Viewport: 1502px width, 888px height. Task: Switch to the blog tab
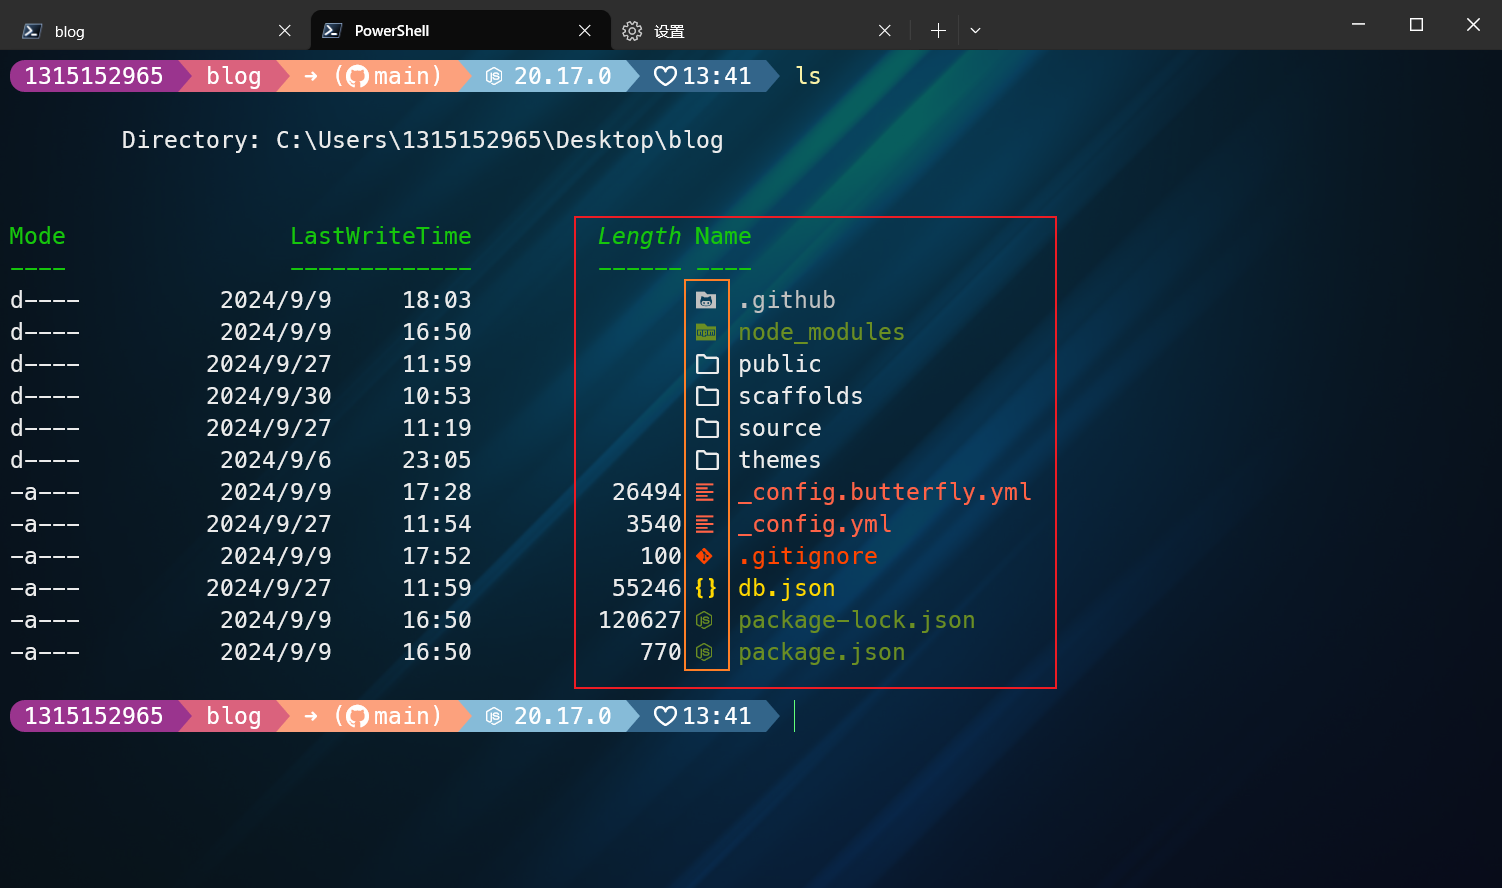point(140,31)
